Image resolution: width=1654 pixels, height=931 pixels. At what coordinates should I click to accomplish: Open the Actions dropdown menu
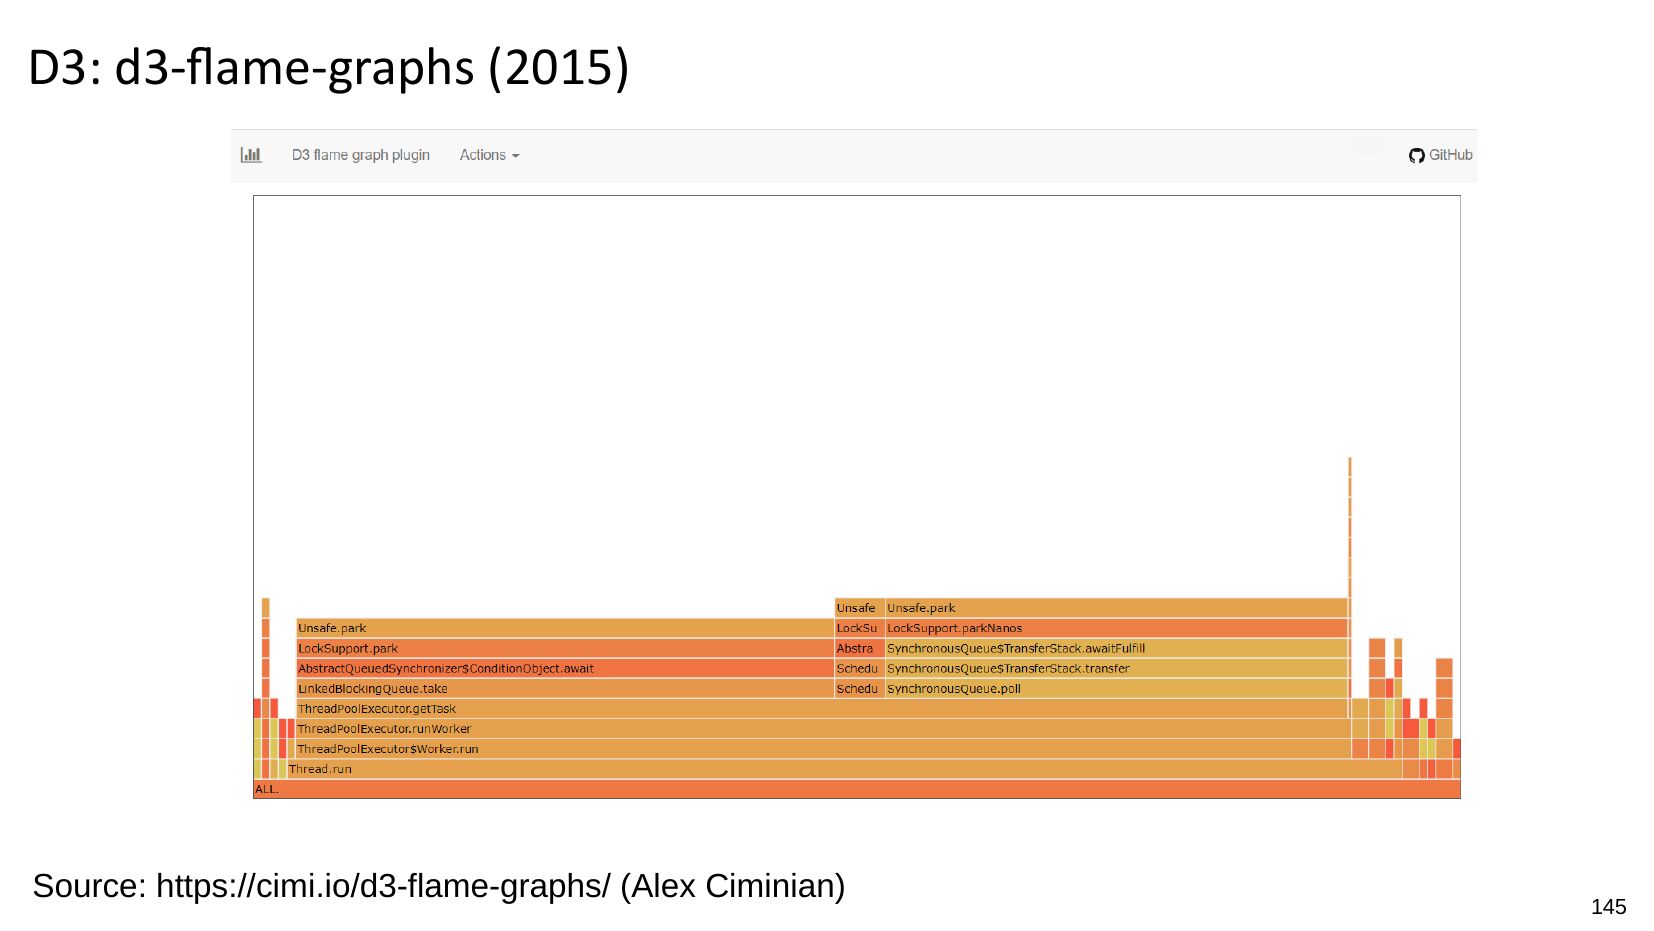pyautogui.click(x=489, y=155)
